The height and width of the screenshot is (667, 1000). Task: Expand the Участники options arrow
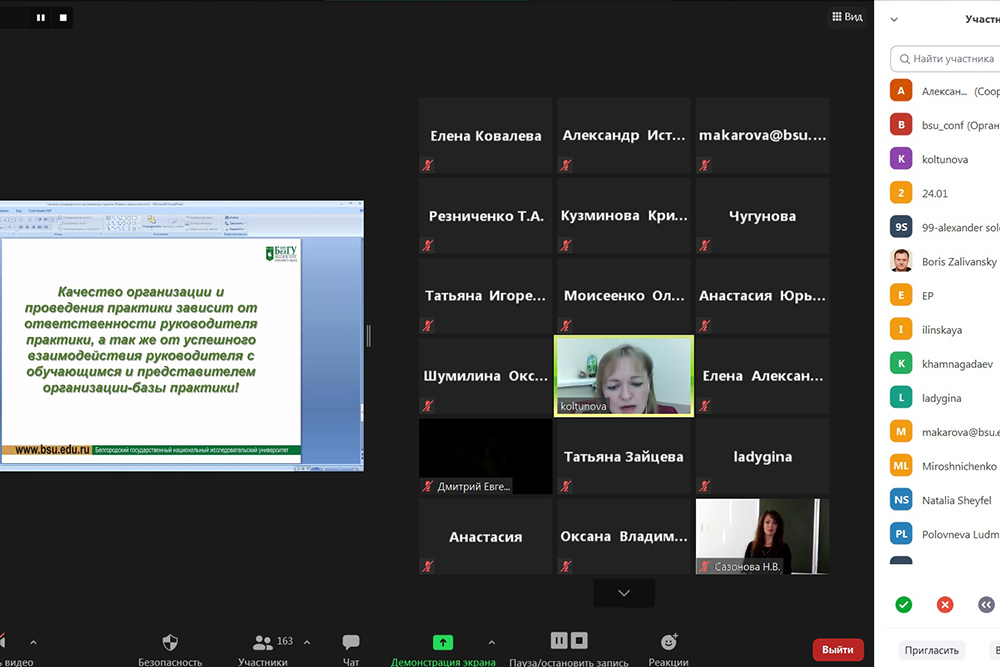pyautogui.click(x=307, y=642)
